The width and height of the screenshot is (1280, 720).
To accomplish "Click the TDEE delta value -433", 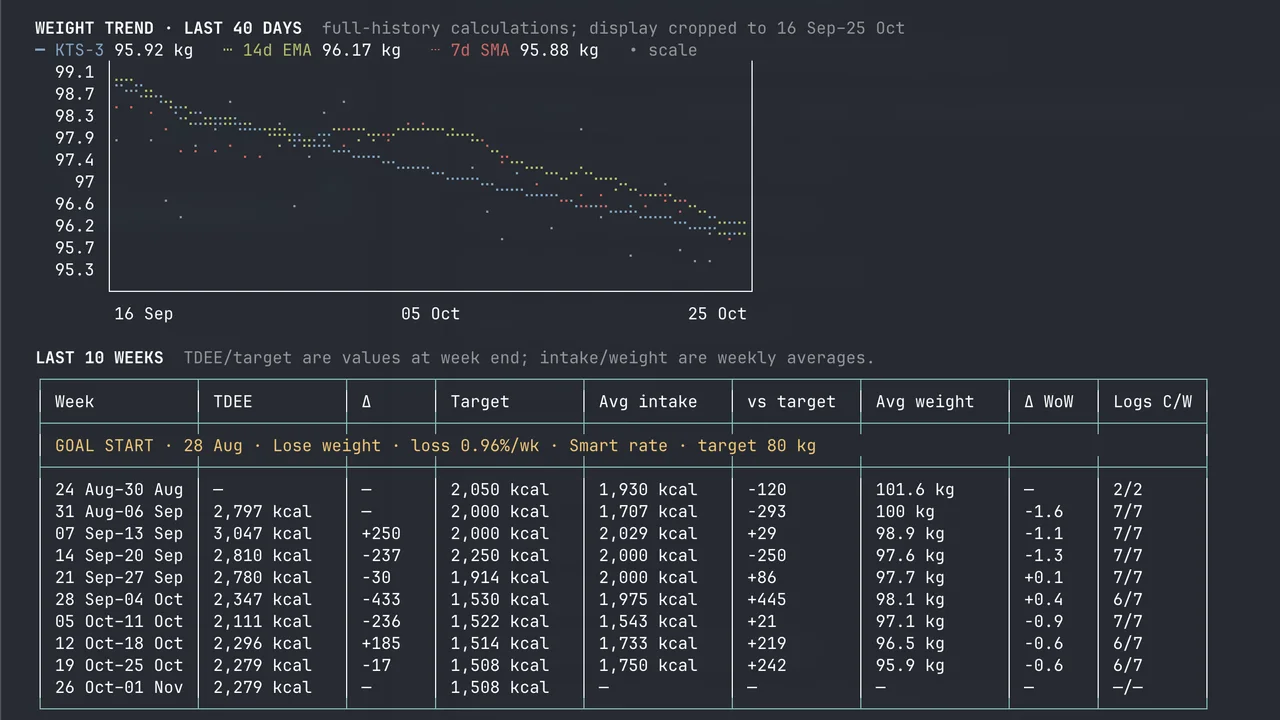I will [381, 600].
